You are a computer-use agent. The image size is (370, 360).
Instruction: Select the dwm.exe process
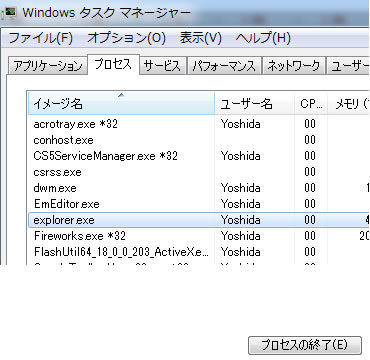(199, 188)
